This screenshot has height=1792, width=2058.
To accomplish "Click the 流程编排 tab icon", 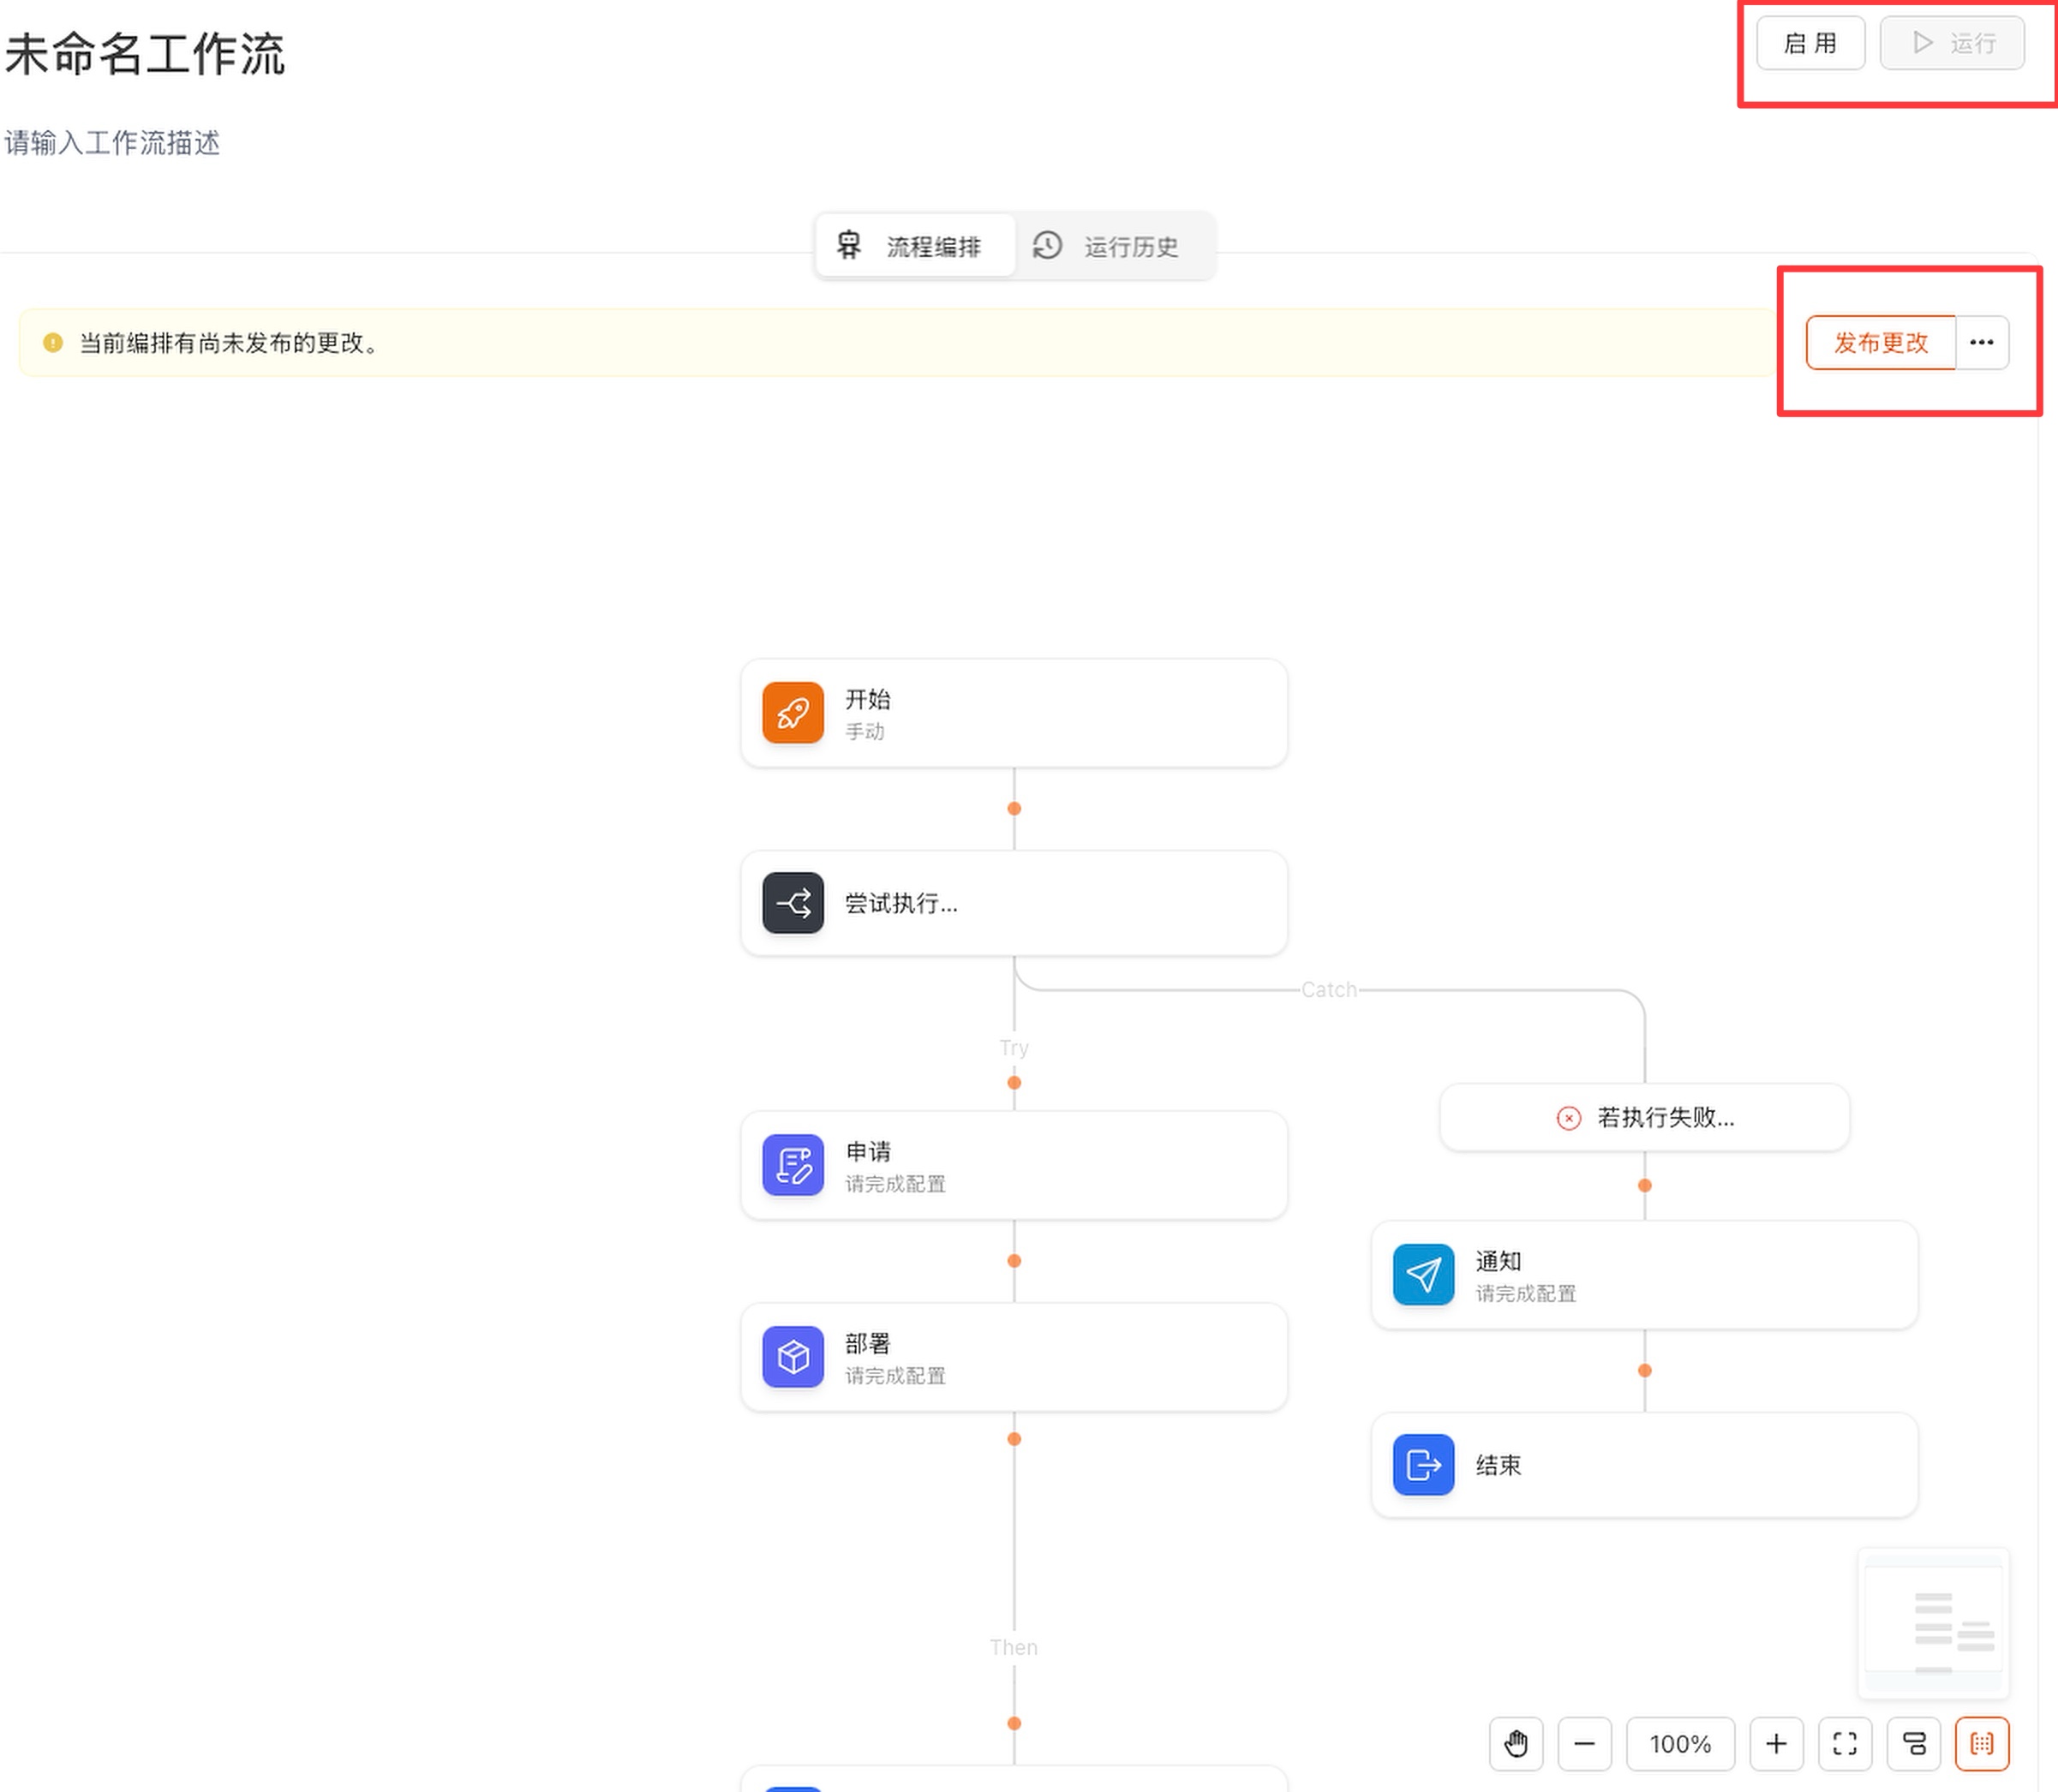I will pyautogui.click(x=849, y=246).
